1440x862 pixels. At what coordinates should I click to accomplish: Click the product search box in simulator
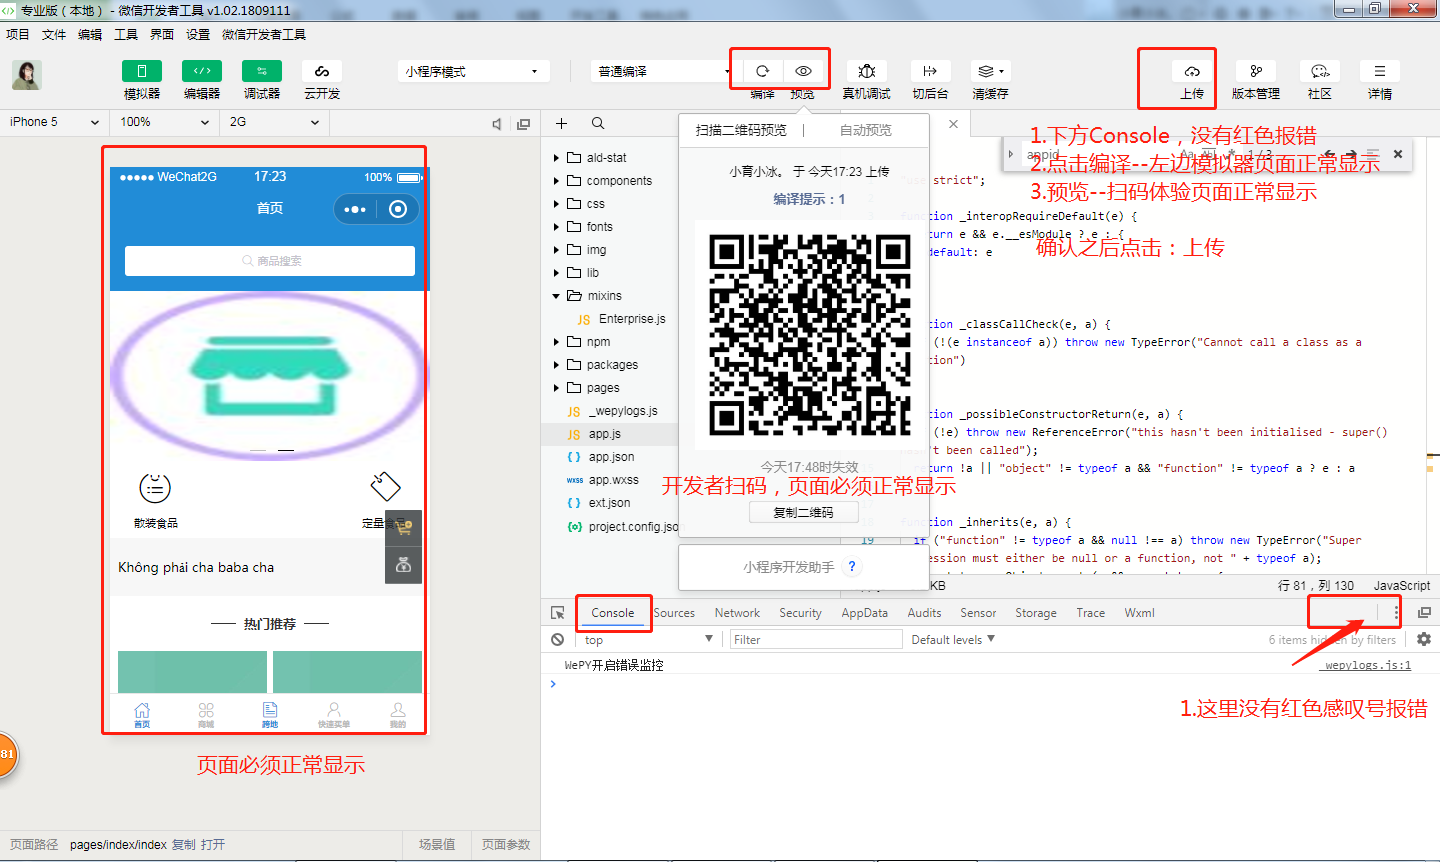(270, 261)
